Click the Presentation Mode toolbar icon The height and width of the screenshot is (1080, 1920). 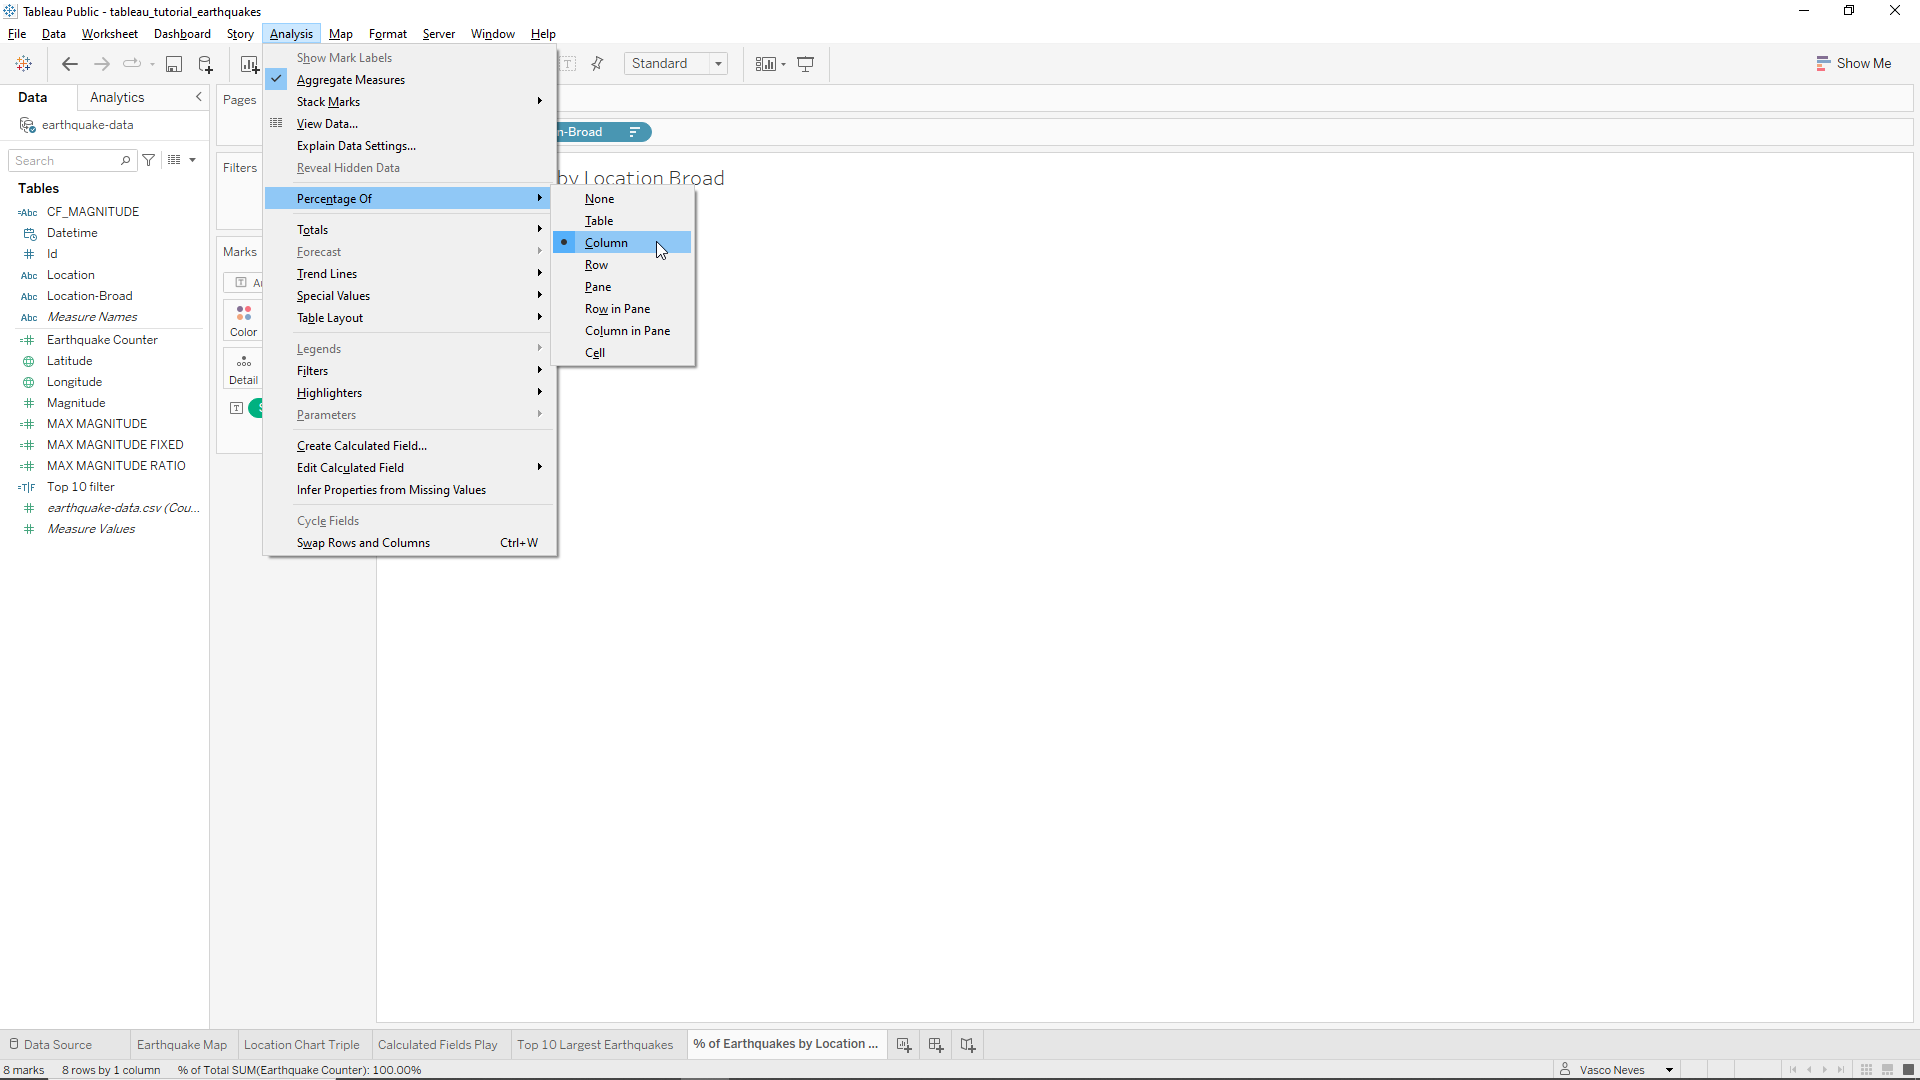pyautogui.click(x=805, y=64)
